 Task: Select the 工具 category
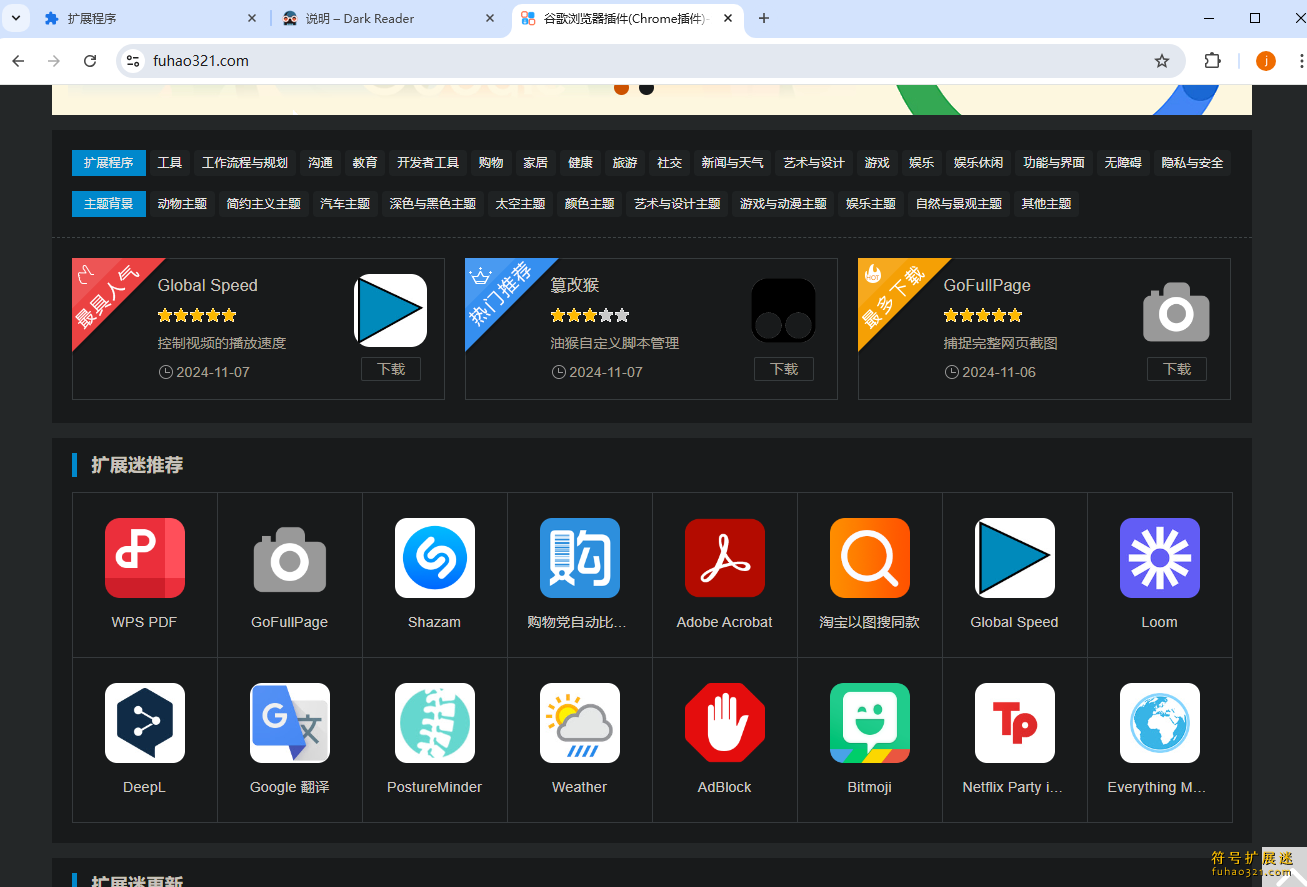coord(170,163)
